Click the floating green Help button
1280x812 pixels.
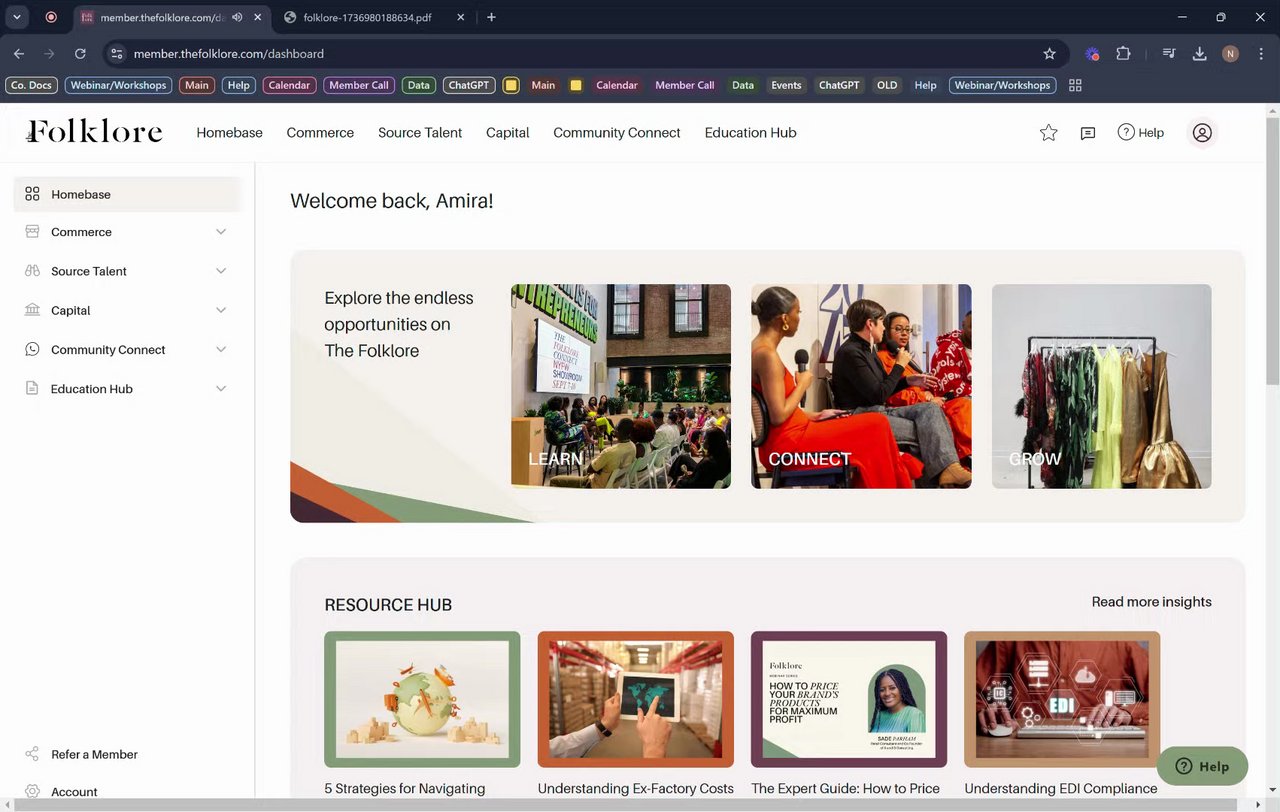pos(1202,766)
